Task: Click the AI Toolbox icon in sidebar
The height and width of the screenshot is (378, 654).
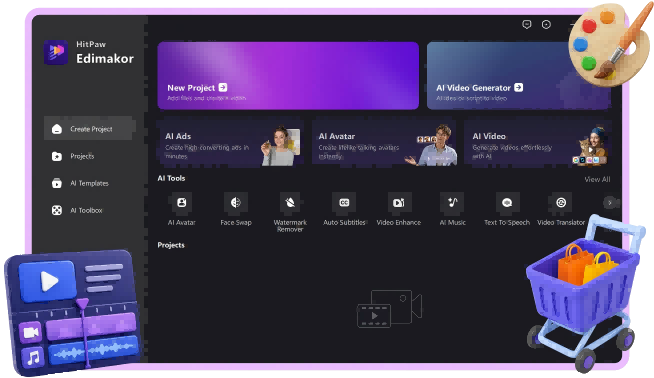Action: 57,210
